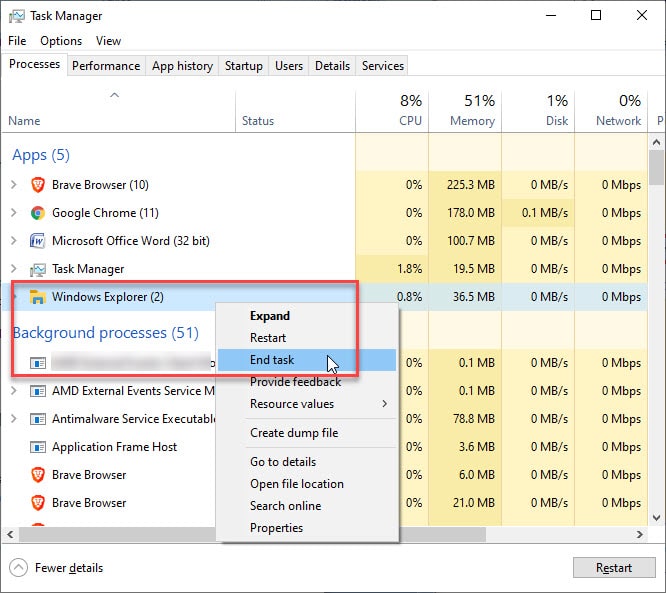The width and height of the screenshot is (666, 593).
Task: Click the horizontal scrollbar right arrow
Action: (x=640, y=534)
